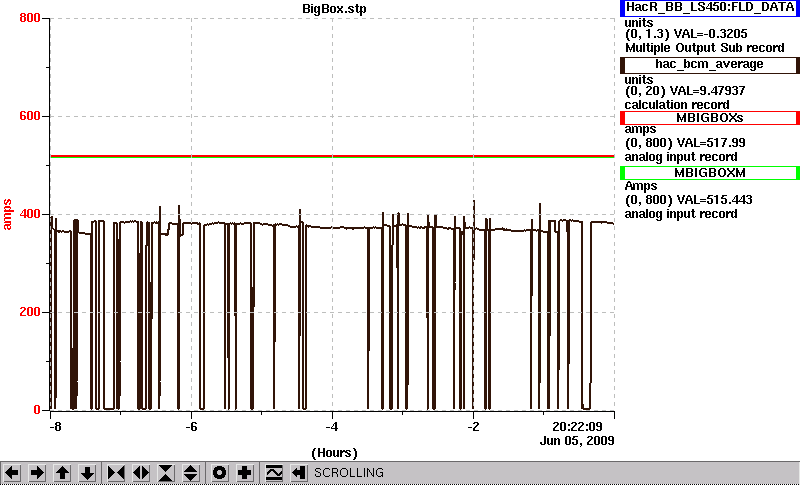800x485 pixels.
Task: Click the -8 hours x-axis tick label
Action: click(x=55, y=426)
